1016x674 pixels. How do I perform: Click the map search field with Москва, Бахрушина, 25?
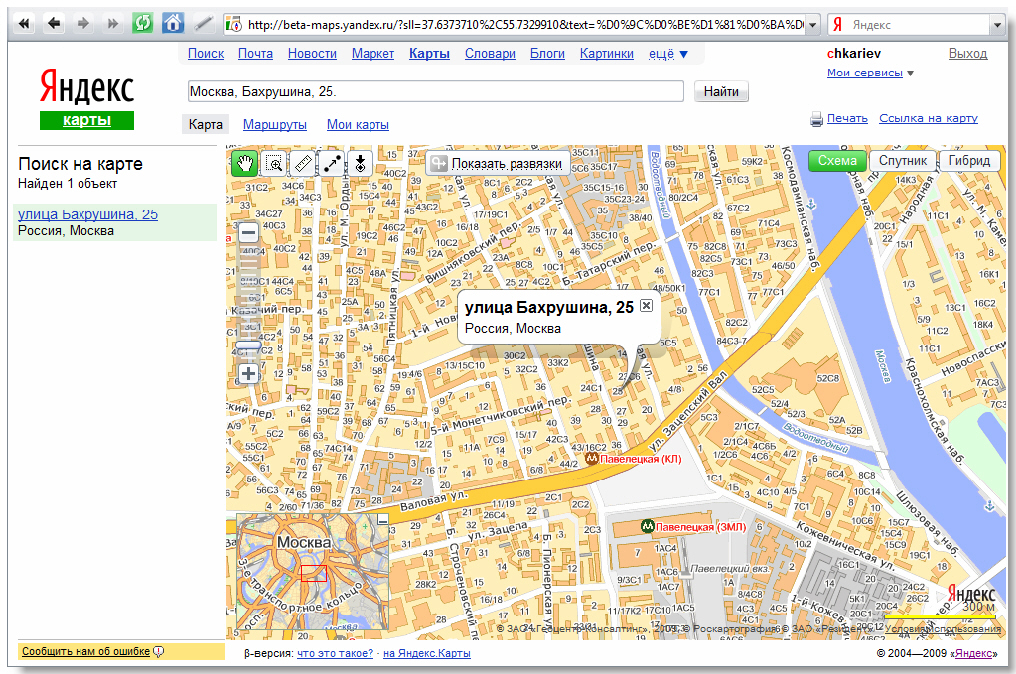(x=435, y=91)
